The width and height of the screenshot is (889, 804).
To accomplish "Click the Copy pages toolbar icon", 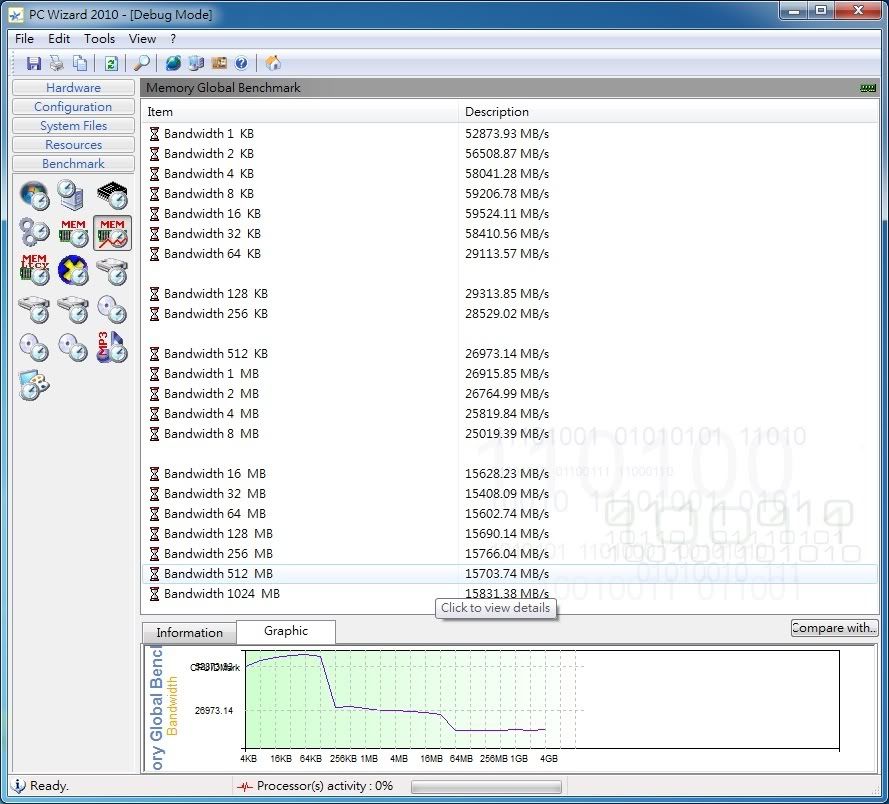I will coord(80,63).
